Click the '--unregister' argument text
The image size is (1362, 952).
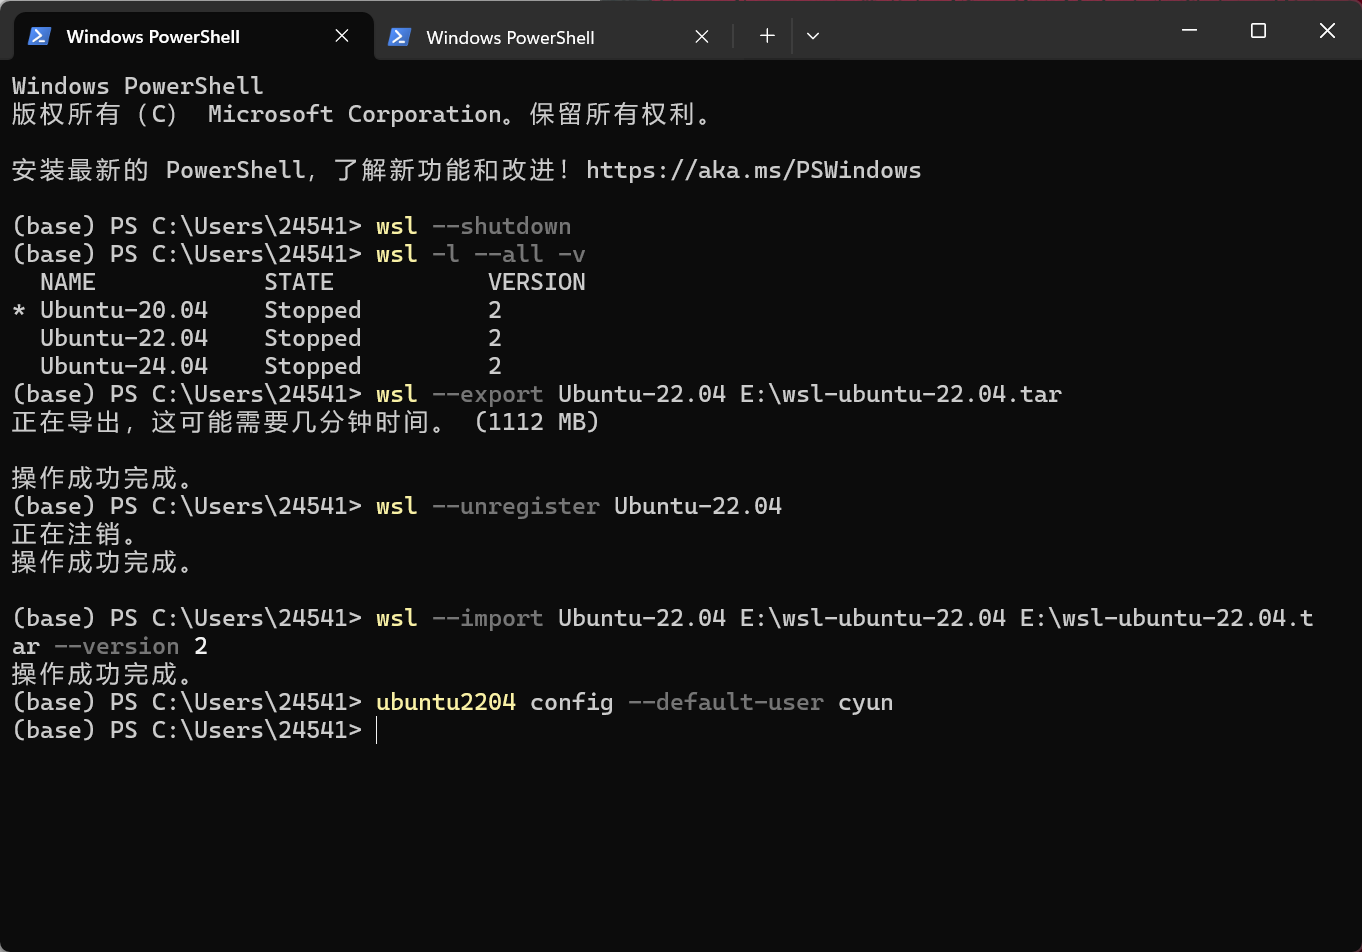pos(516,506)
